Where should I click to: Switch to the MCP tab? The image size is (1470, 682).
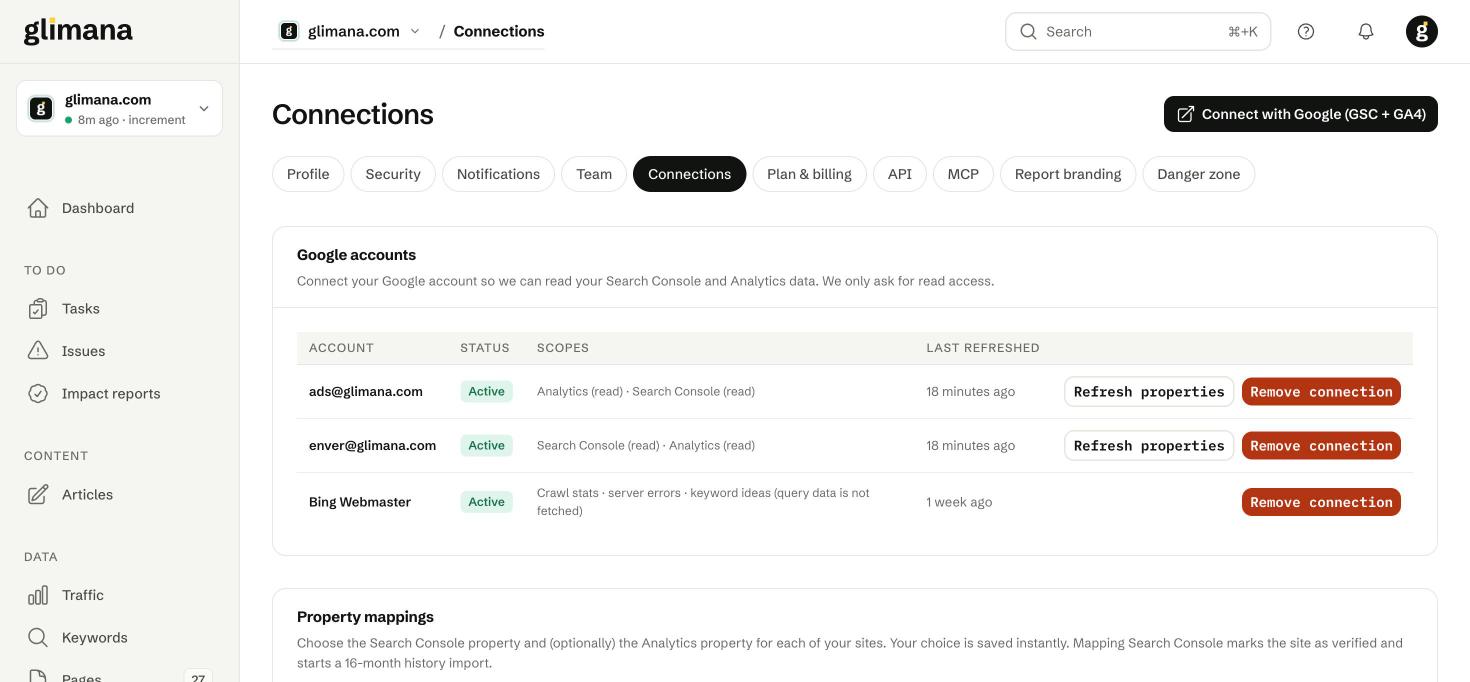click(x=963, y=174)
